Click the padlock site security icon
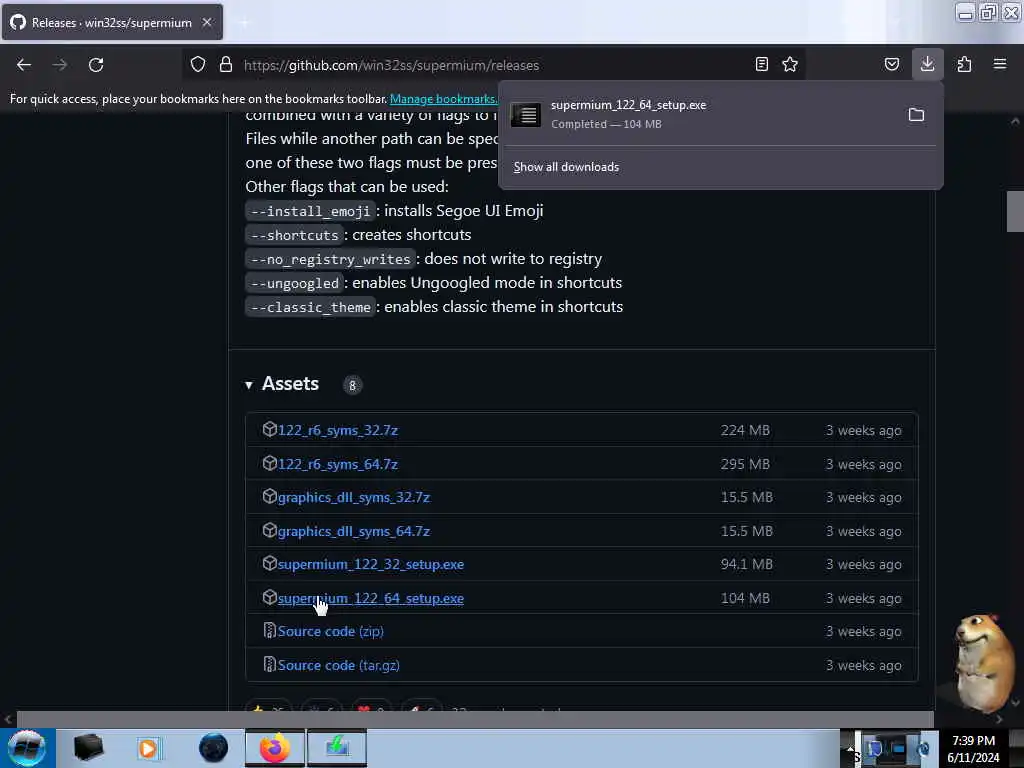The height and width of the screenshot is (768, 1024). [x=226, y=64]
